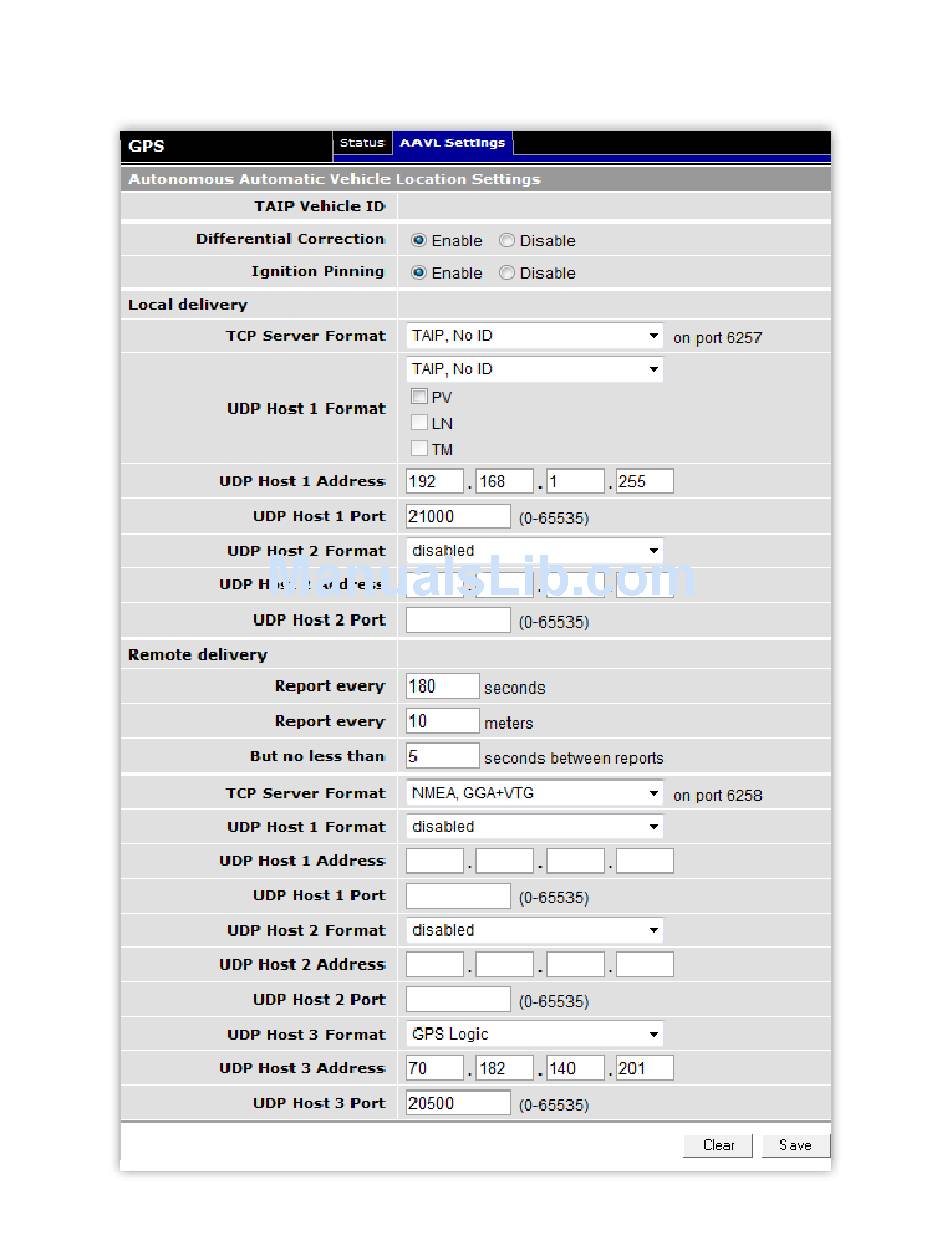
Task: Click Remote UDP Host 2 Port field
Action: tap(459, 999)
